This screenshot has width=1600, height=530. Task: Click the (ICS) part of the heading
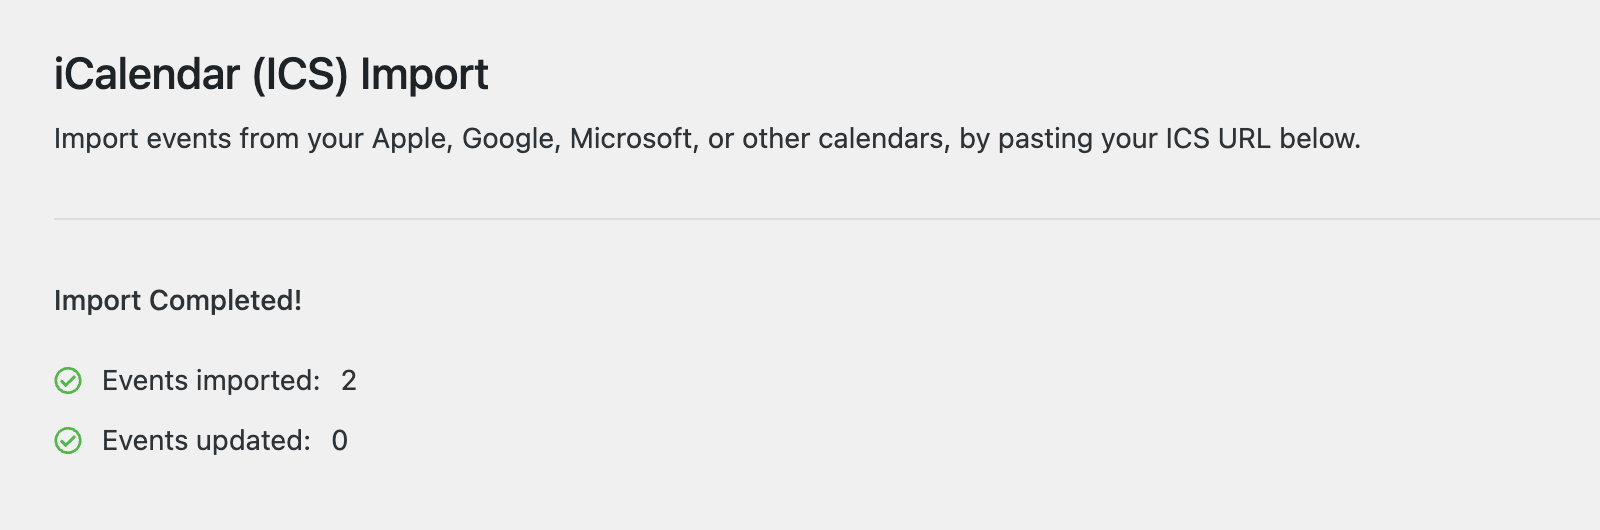coord(300,75)
